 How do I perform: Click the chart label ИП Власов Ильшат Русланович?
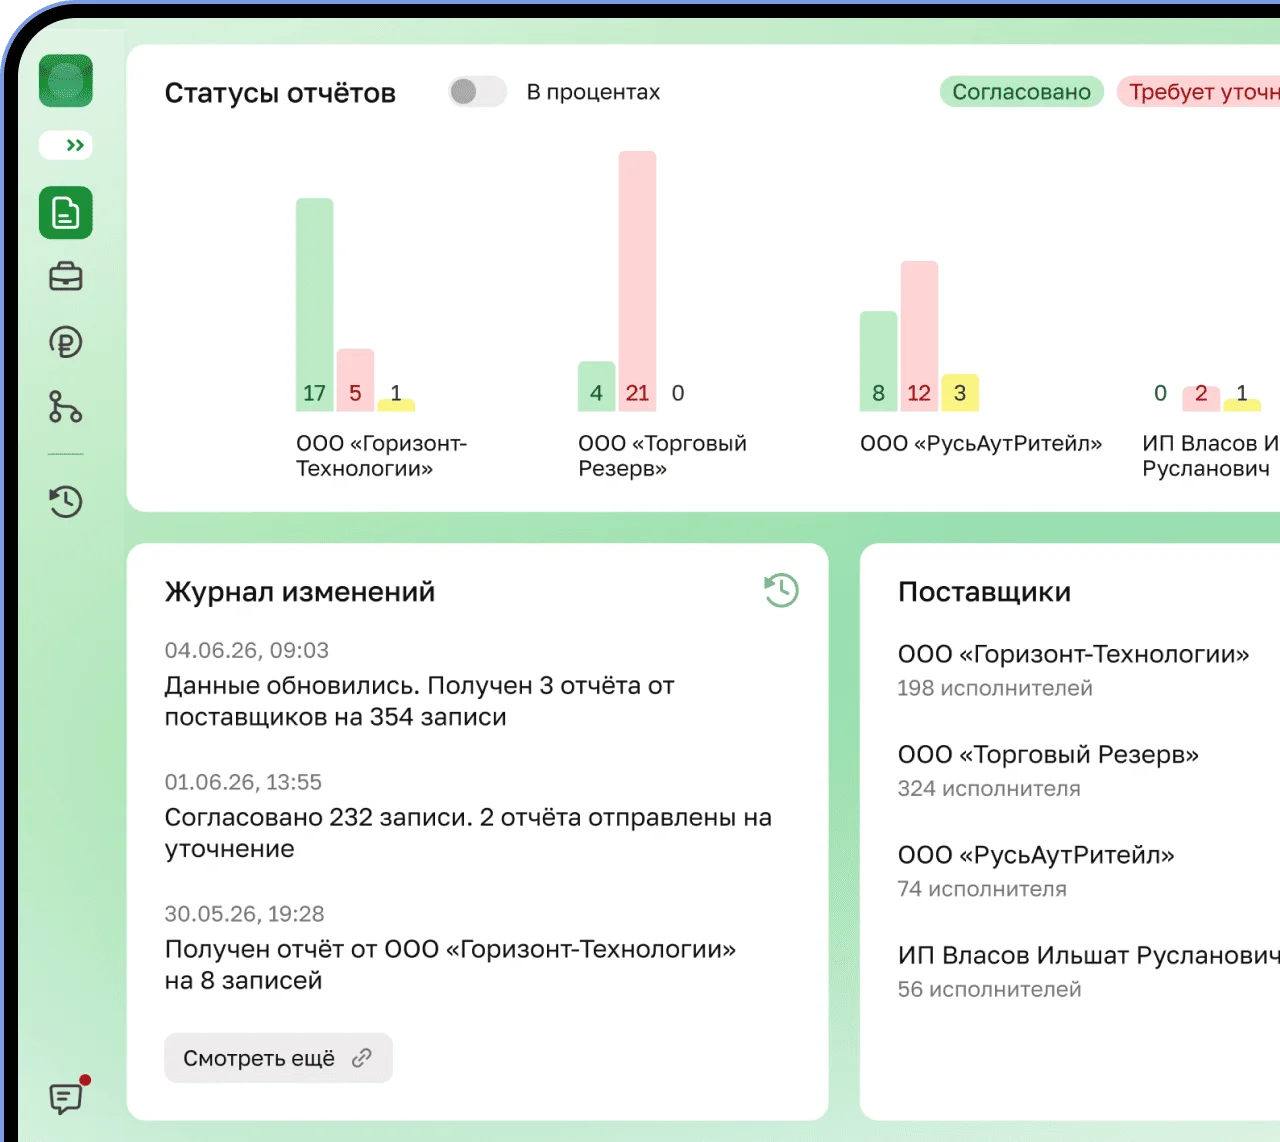coord(1211,456)
